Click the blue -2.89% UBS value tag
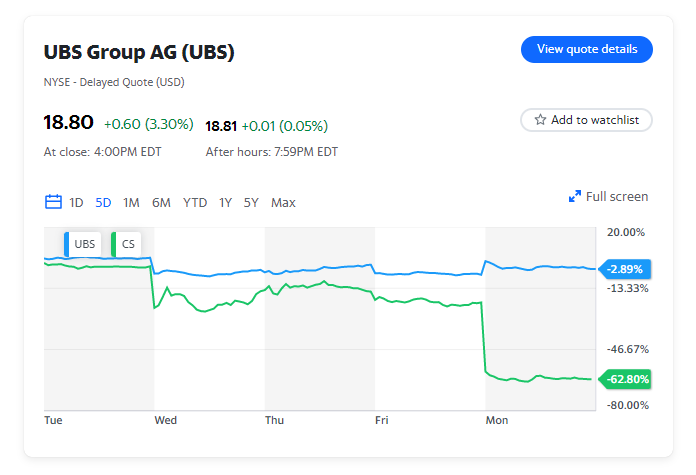This screenshot has width=696, height=475. click(x=625, y=269)
